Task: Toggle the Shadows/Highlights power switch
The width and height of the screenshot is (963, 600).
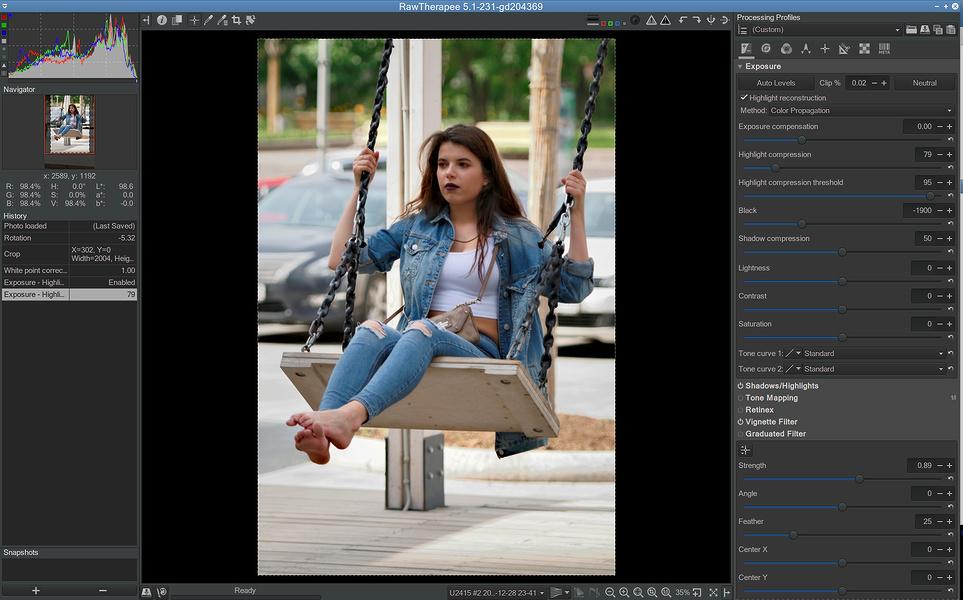Action: (x=741, y=386)
